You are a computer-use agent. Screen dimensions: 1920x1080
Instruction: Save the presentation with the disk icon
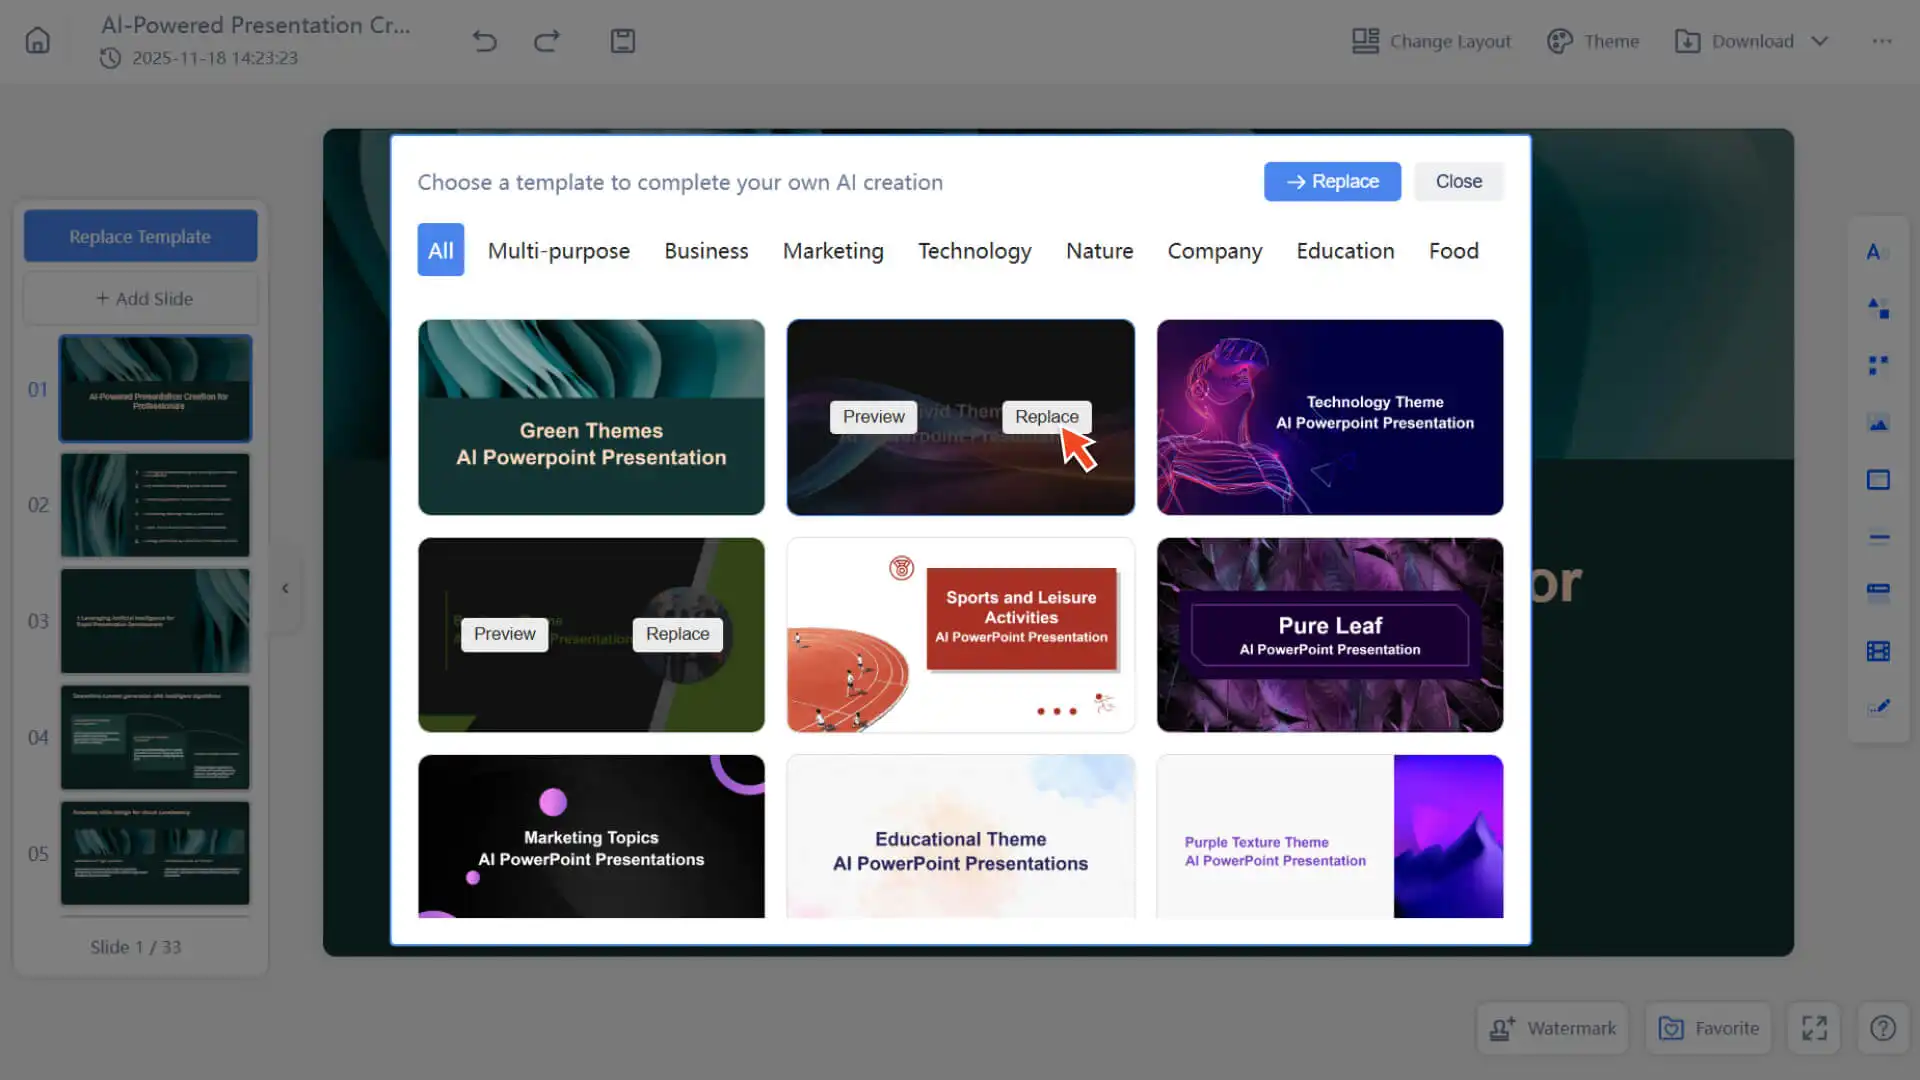pos(623,41)
